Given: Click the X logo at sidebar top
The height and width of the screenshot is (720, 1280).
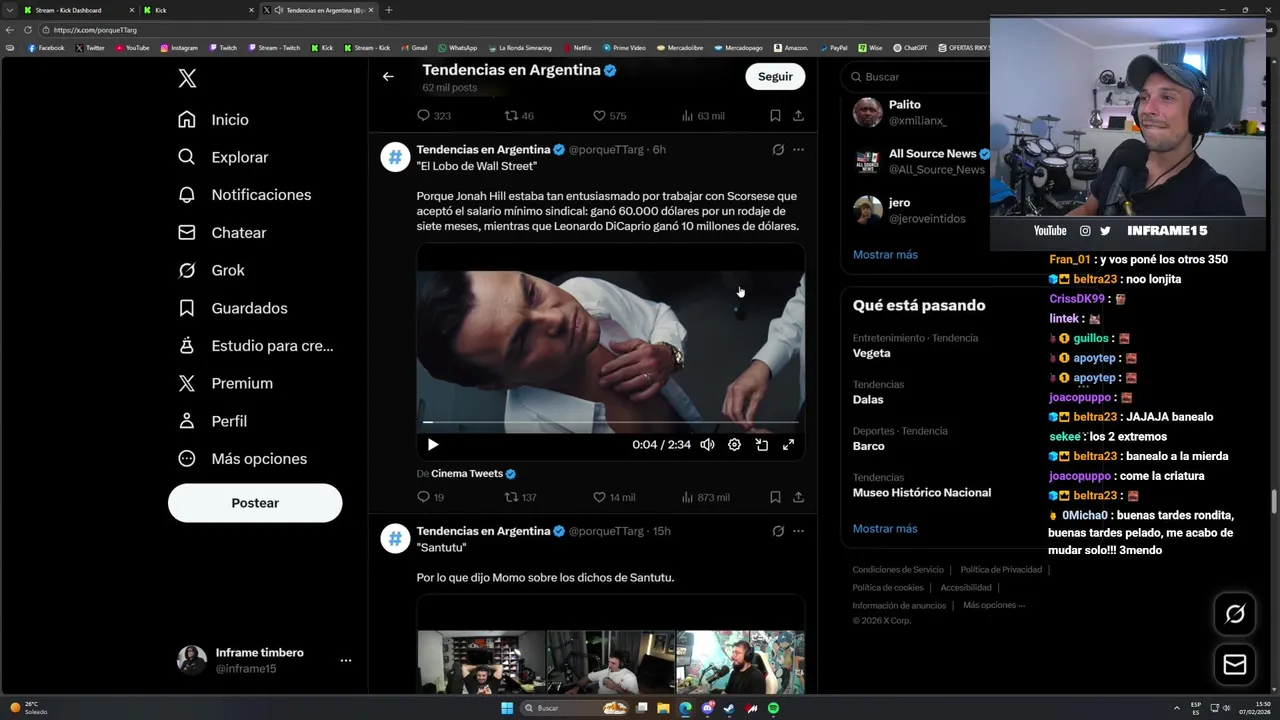Looking at the screenshot, I should [x=187, y=79].
